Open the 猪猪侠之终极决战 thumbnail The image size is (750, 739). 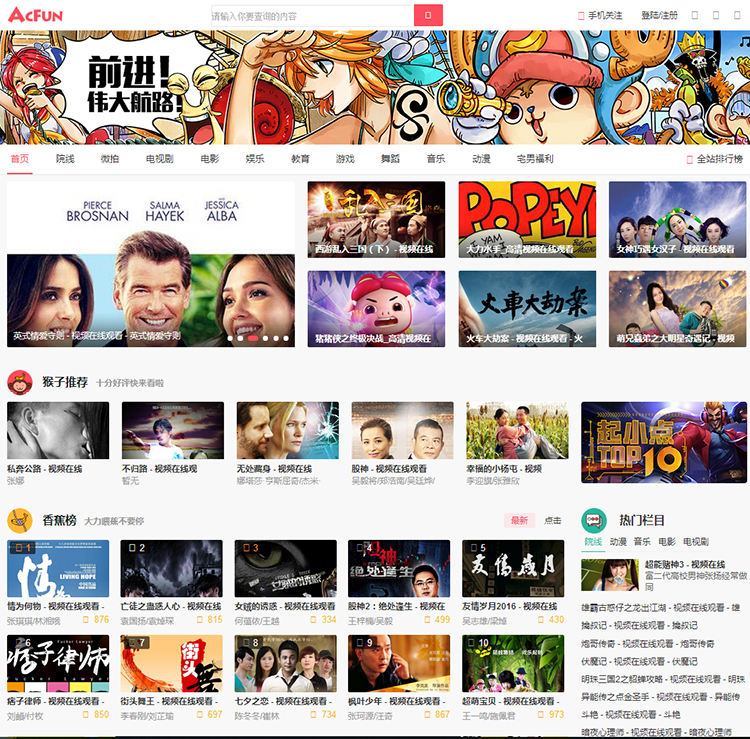(376, 309)
